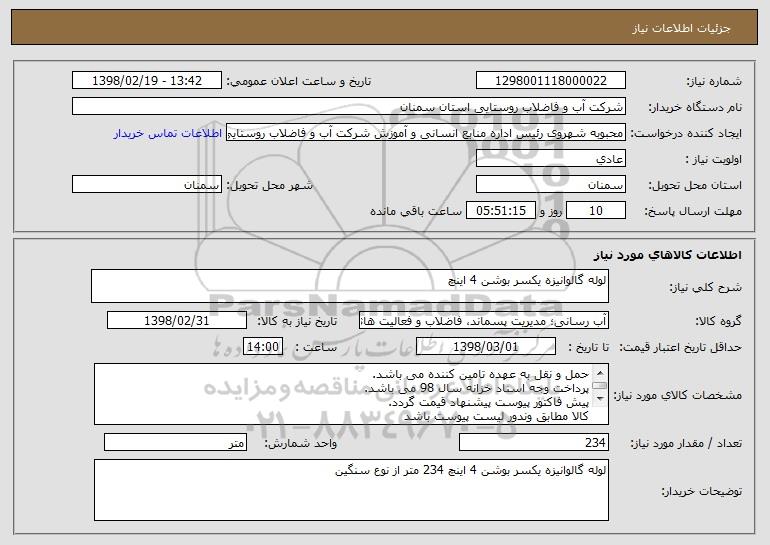
Task: Select the remaining days field showing 10
Action: (x=596, y=211)
